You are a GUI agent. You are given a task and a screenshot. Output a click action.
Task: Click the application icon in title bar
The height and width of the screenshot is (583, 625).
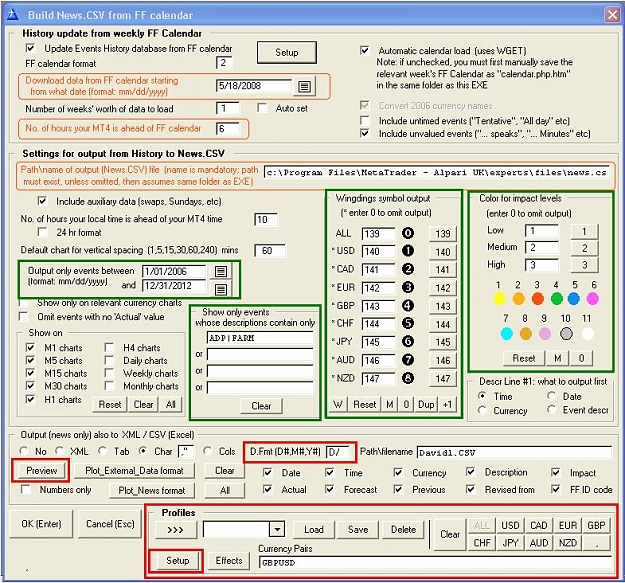(13, 15)
